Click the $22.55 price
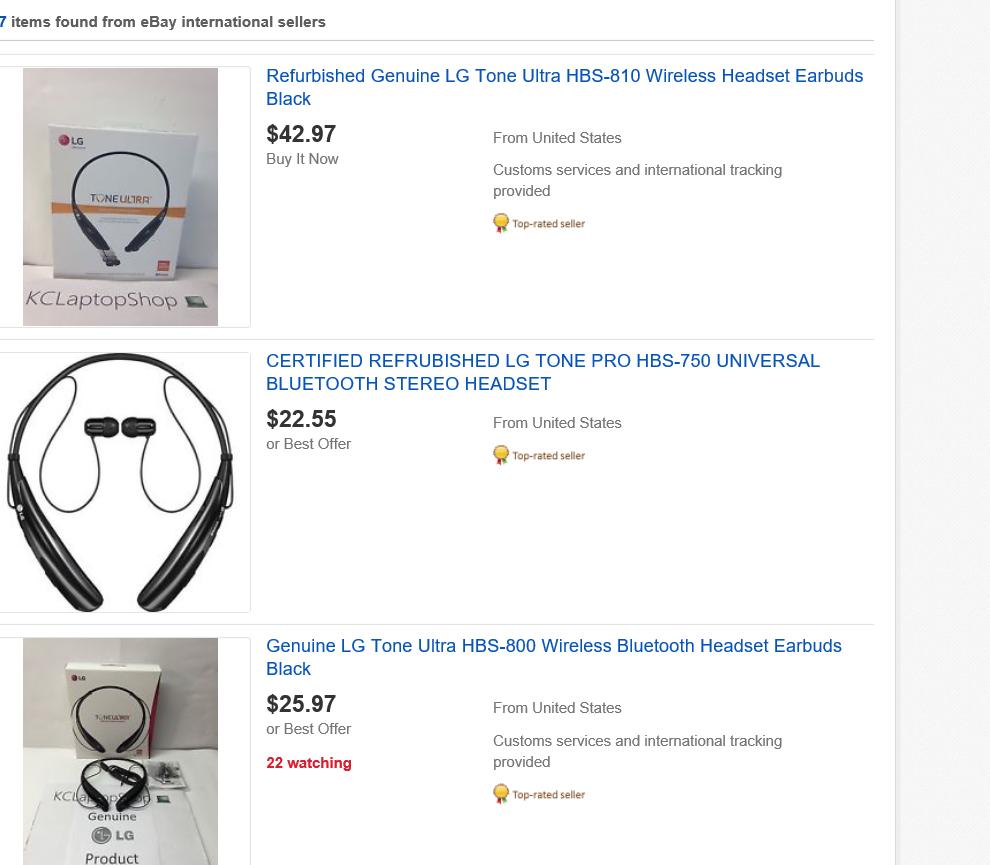990x865 pixels. pos(301,419)
